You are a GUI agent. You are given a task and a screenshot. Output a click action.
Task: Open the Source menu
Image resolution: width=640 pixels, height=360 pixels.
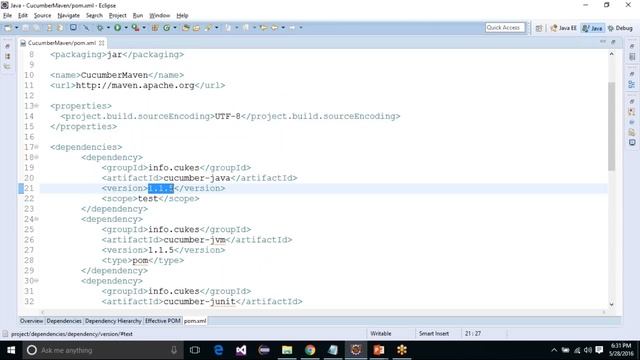click(x=42, y=16)
